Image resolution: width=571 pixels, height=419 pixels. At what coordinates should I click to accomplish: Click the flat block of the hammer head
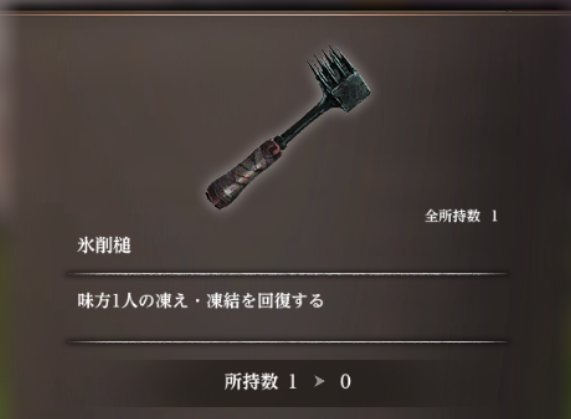pyautogui.click(x=351, y=92)
